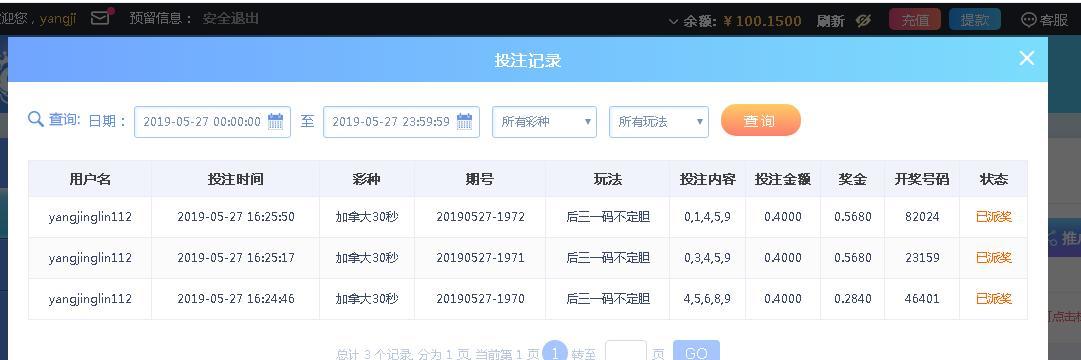The height and width of the screenshot is (360, 1081).
Task: Click period number 20190527-1971
Action: pos(480,258)
